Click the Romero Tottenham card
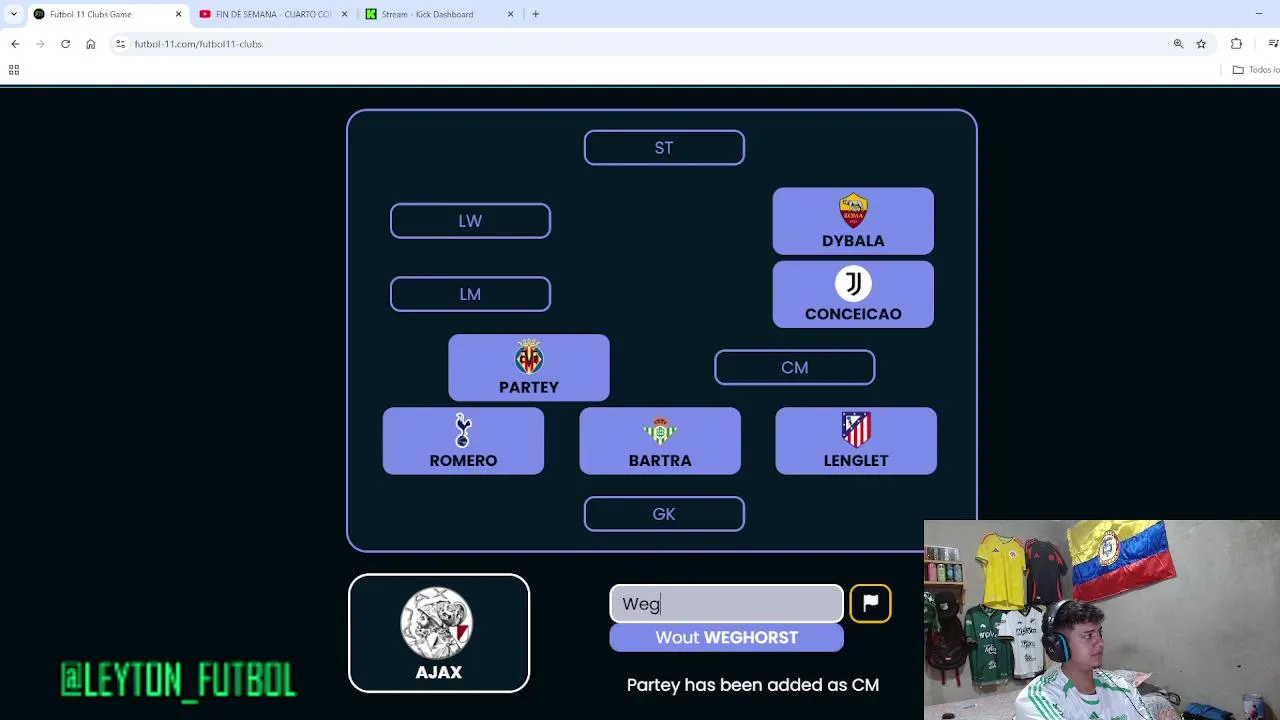The image size is (1280, 720). (463, 441)
